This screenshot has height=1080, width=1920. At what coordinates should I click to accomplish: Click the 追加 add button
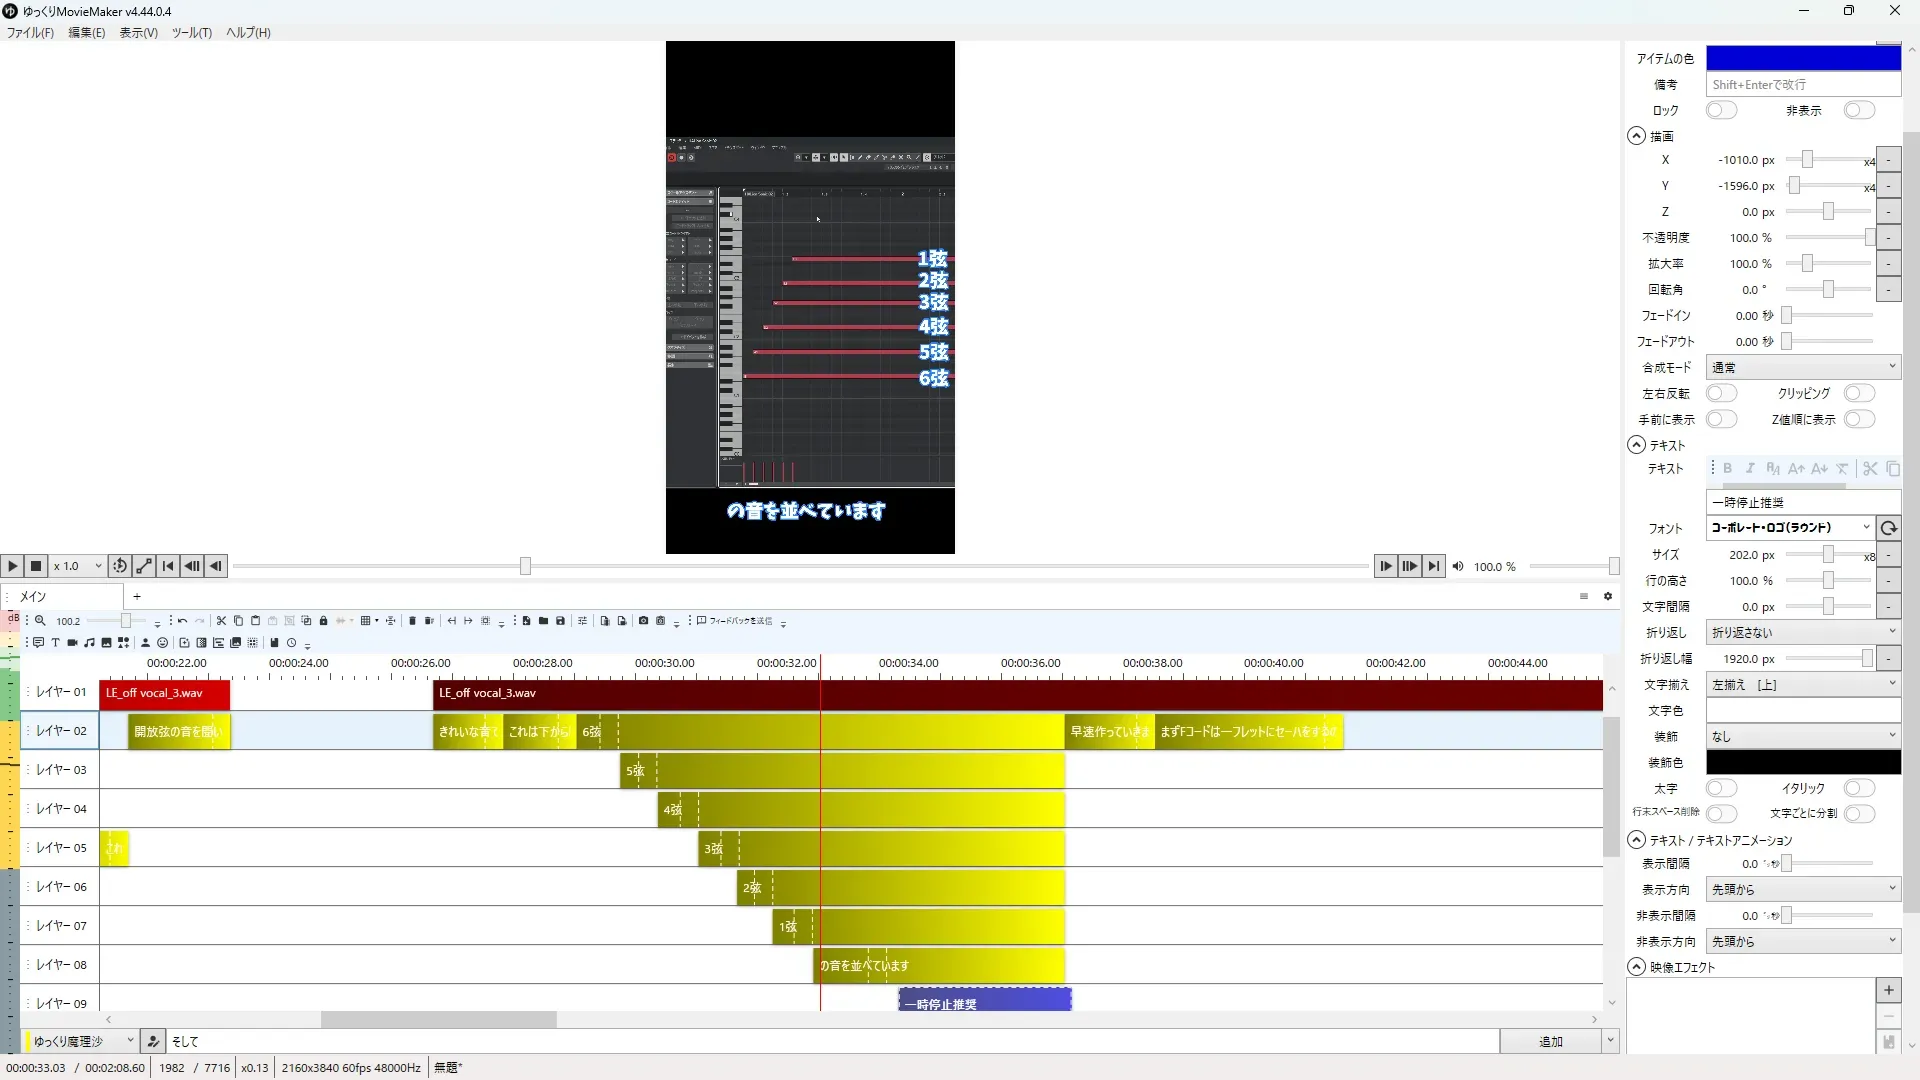[x=1550, y=1041]
